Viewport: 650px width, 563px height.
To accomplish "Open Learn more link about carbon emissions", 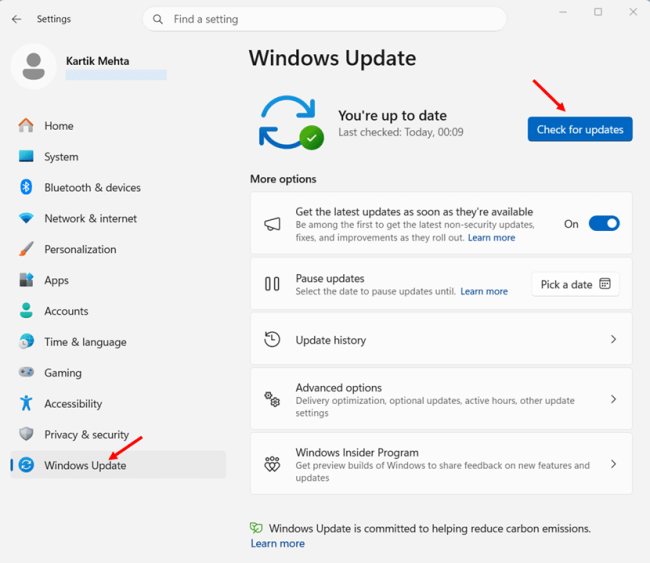I will coord(277,544).
